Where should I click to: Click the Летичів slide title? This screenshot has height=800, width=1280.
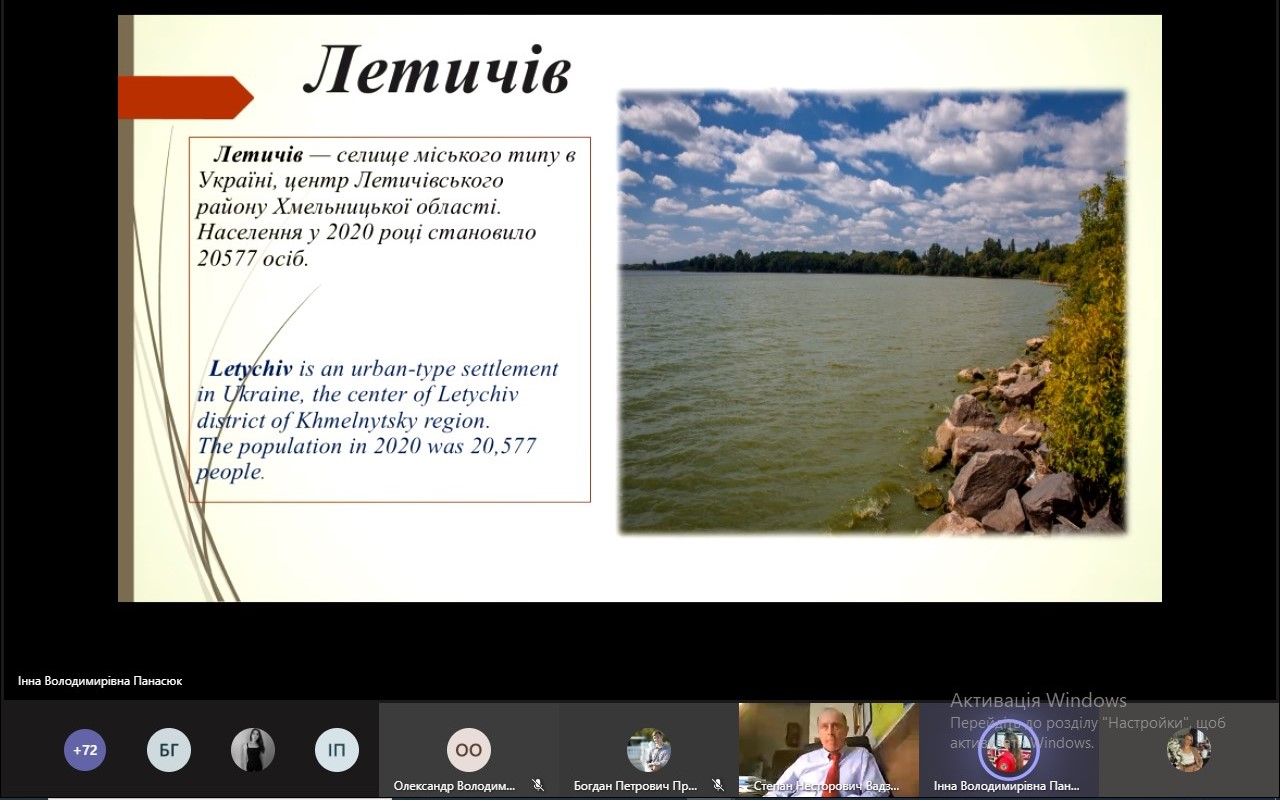(437, 72)
